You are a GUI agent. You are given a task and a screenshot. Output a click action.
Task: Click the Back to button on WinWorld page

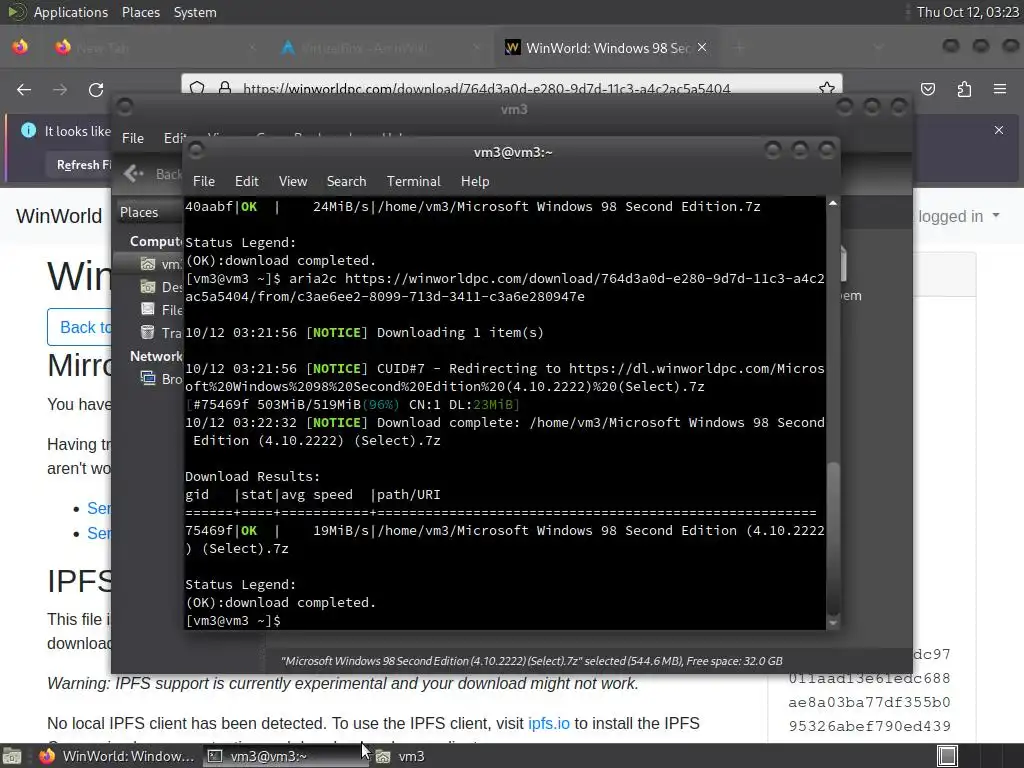click(80, 327)
